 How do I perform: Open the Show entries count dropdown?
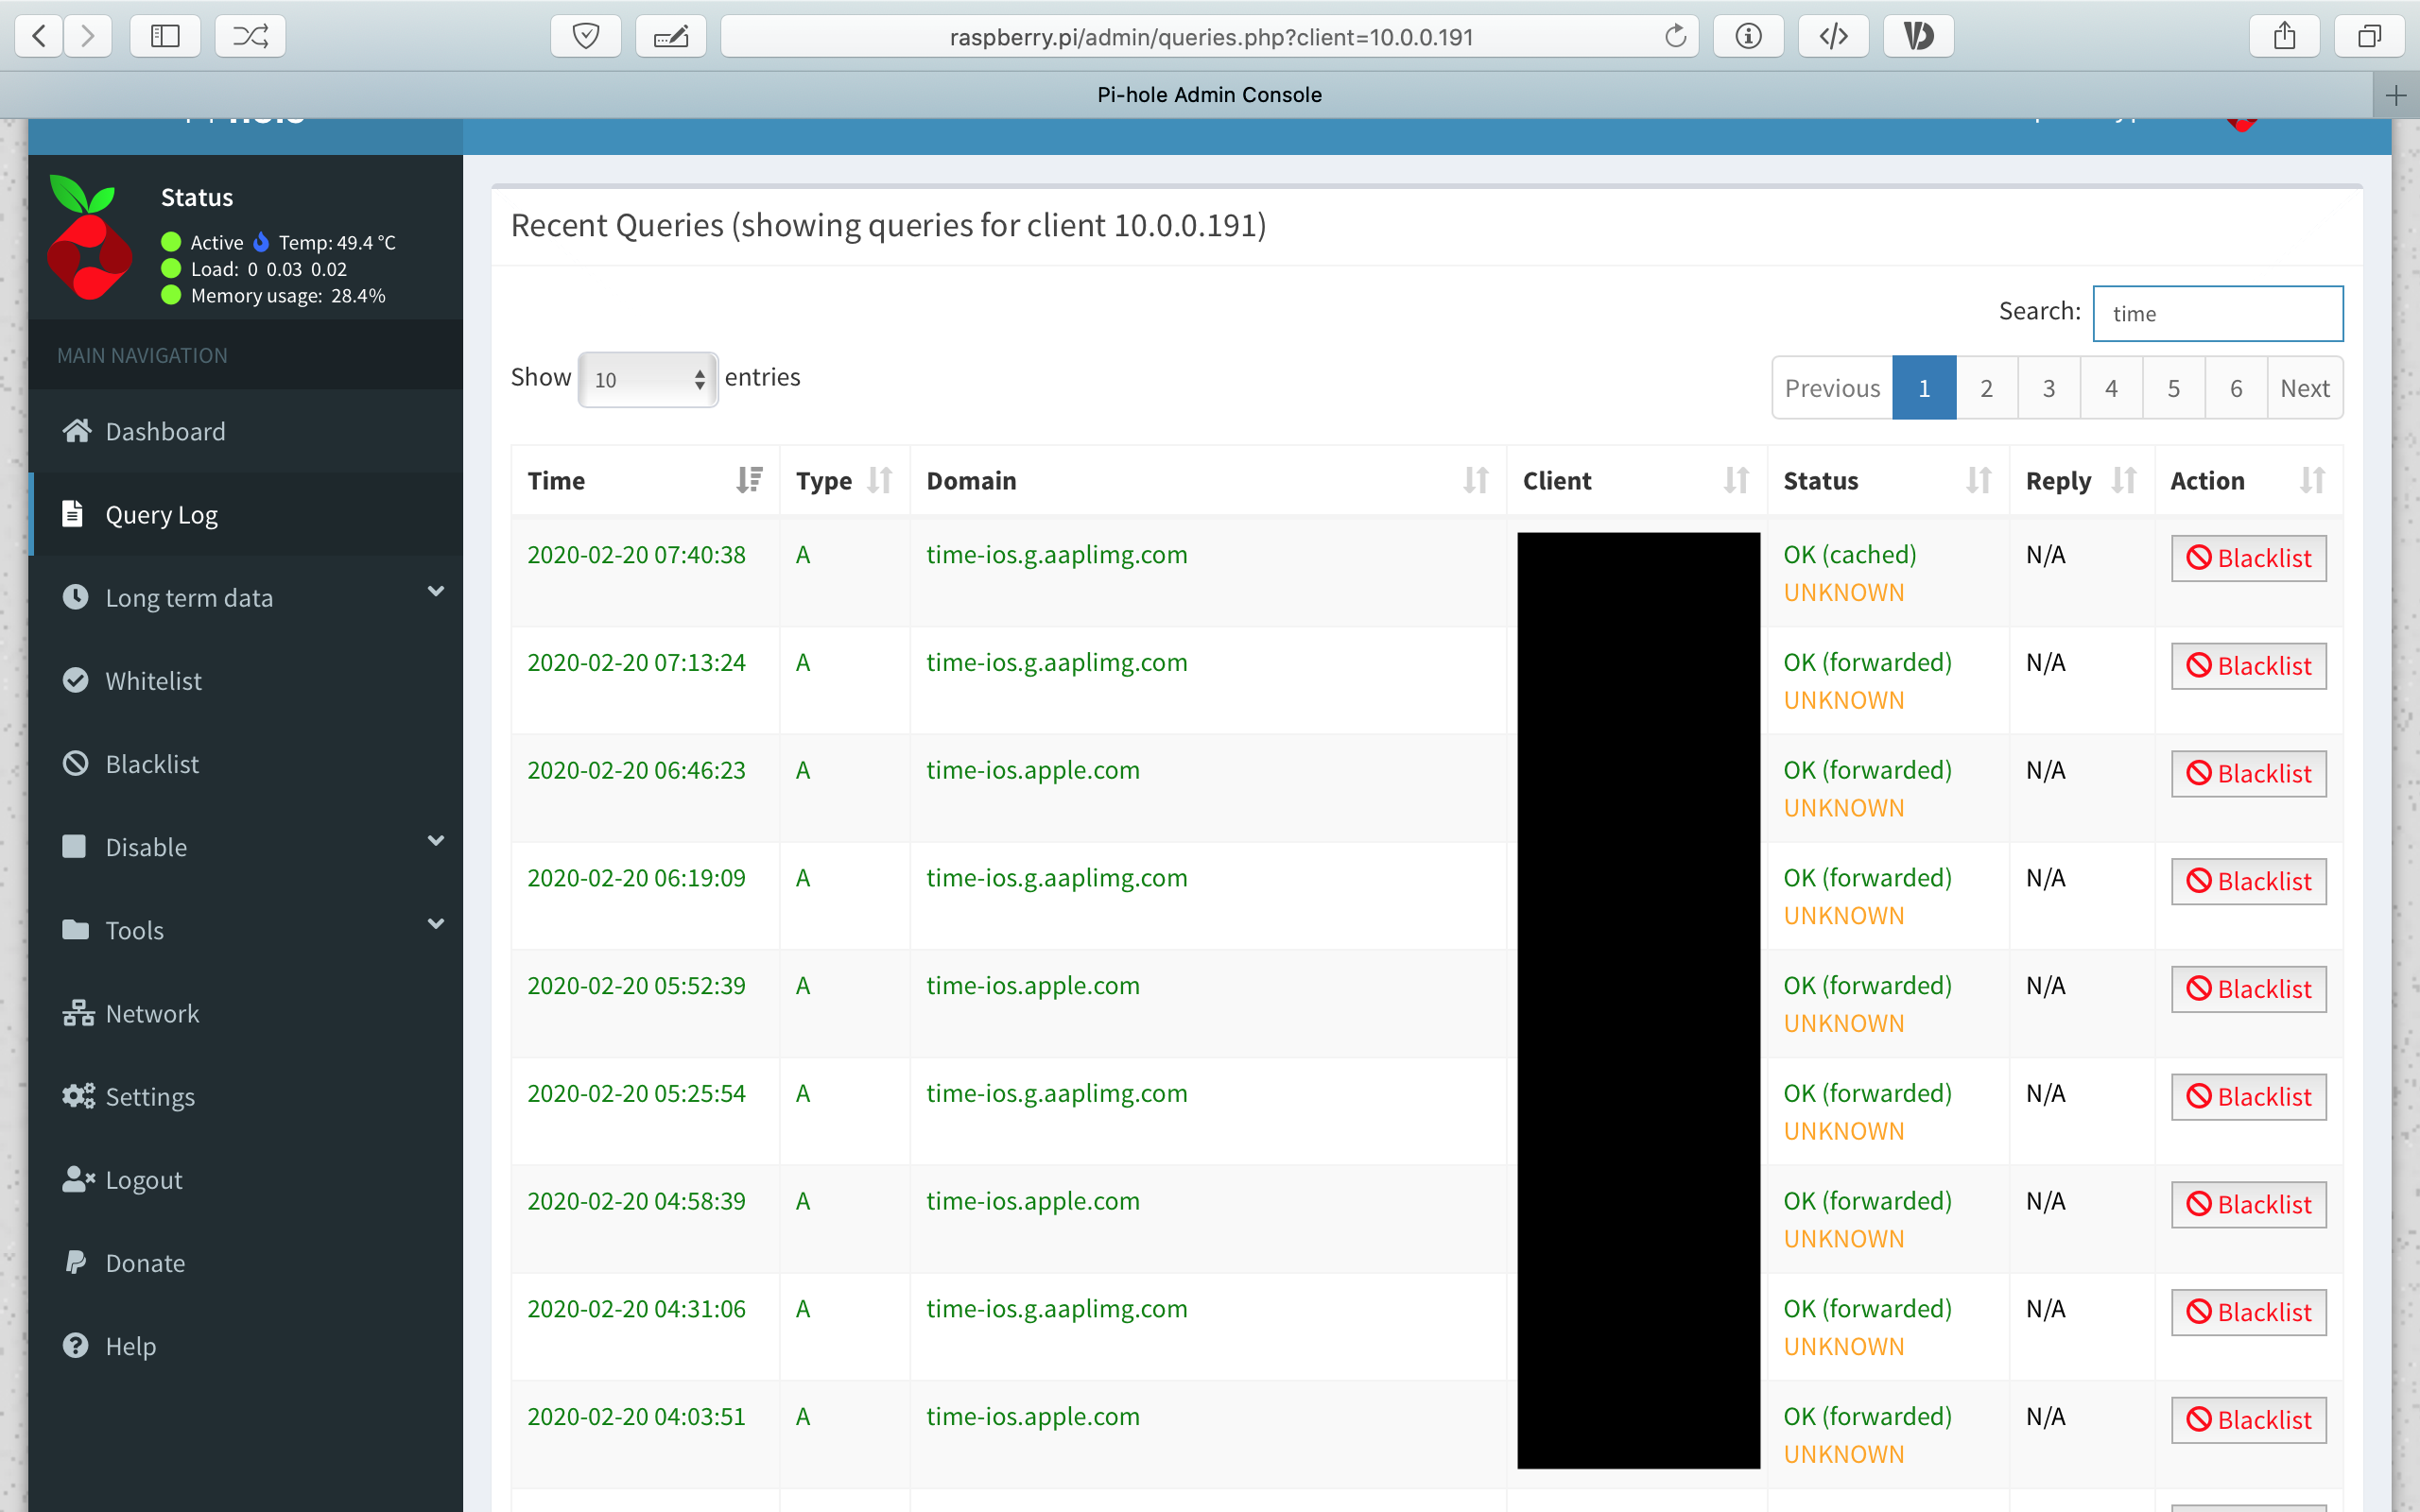point(648,380)
